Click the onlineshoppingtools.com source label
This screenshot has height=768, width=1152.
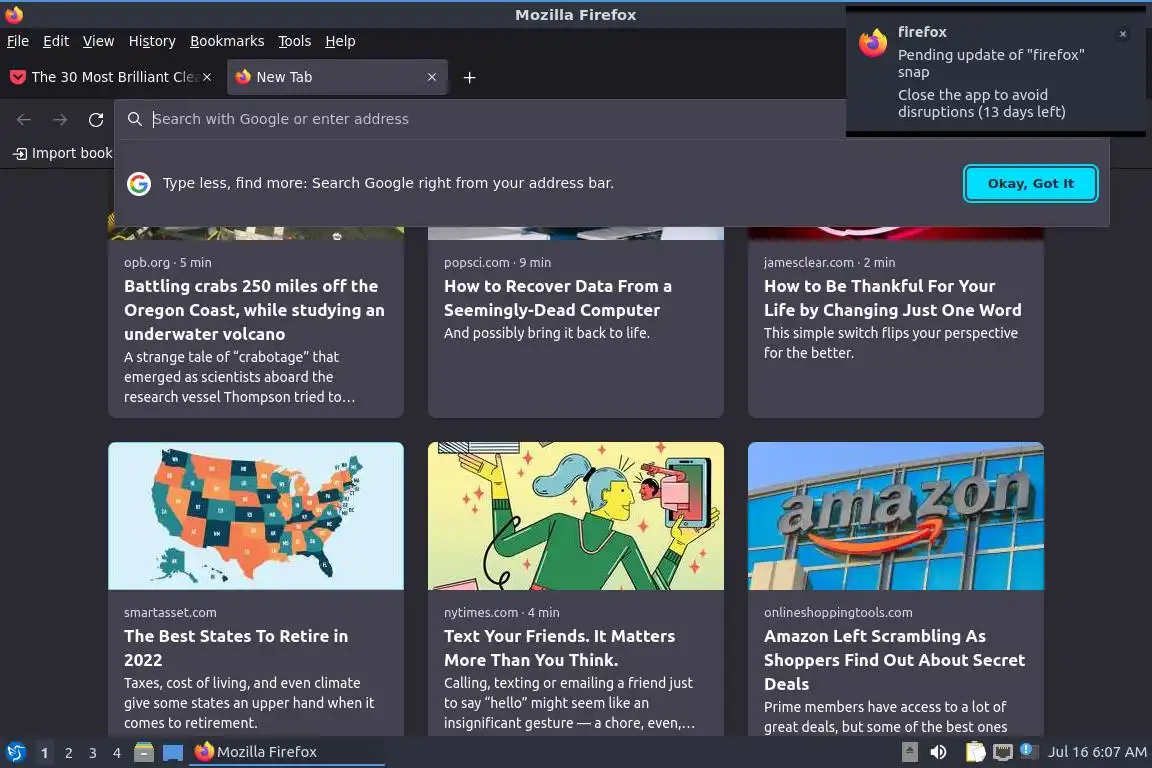tap(838, 612)
